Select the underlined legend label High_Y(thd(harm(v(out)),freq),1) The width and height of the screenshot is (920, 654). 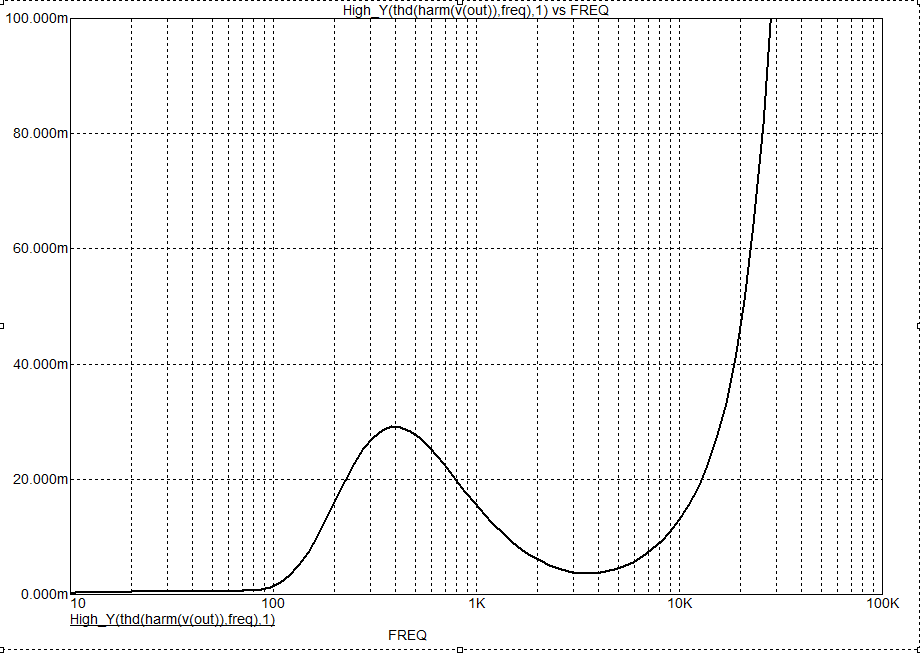(172, 619)
